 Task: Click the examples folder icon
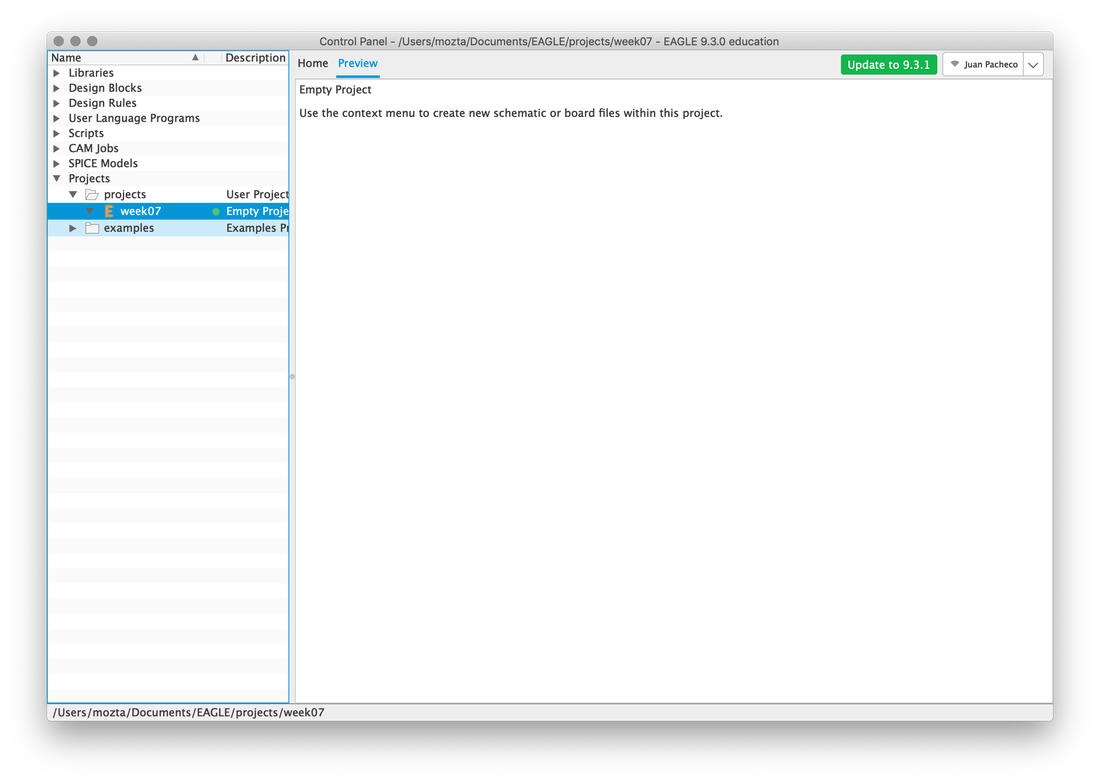click(x=92, y=228)
